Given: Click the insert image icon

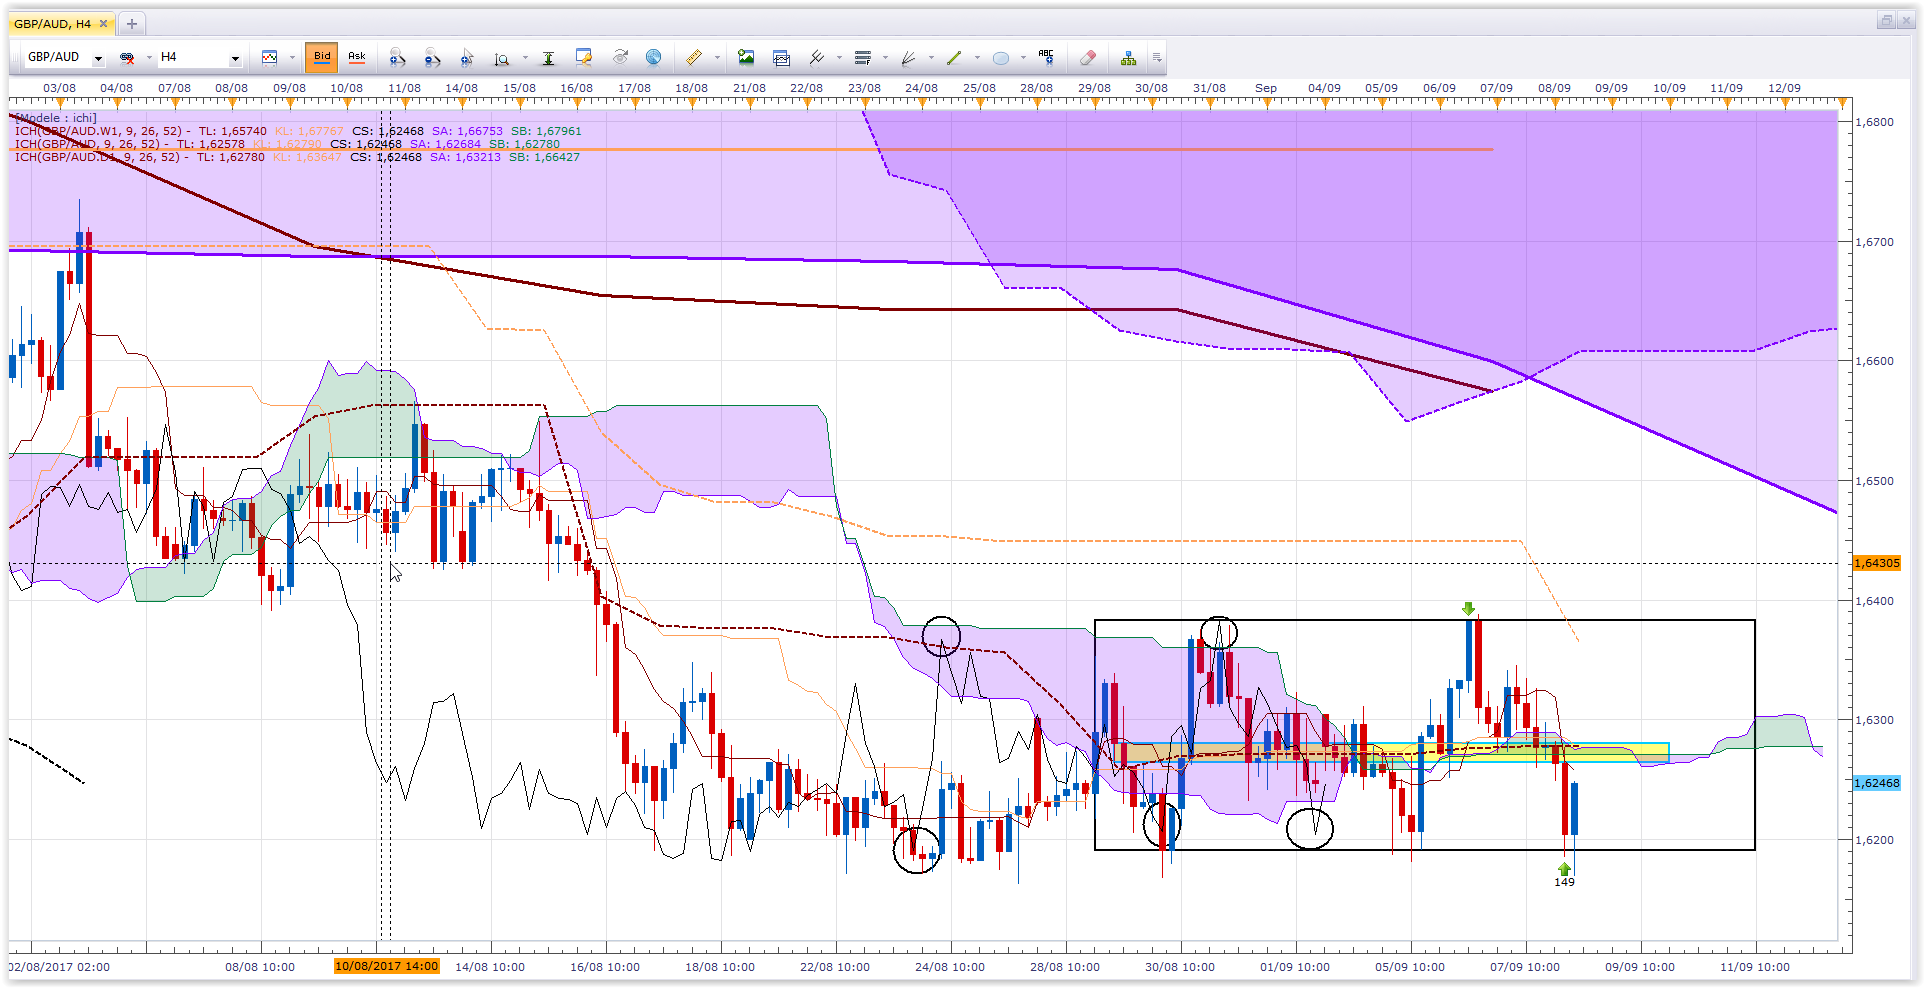Looking at the screenshot, I should 746,58.
